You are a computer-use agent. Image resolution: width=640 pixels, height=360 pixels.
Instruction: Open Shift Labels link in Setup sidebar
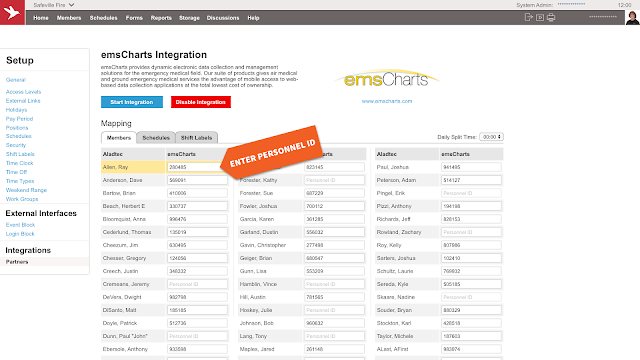click(x=20, y=154)
